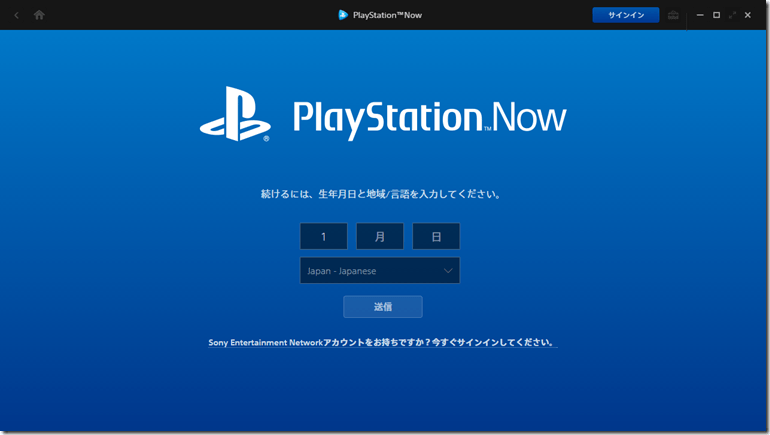Screen dimensions: 770x435
Task: Click the サインイン sign-in button
Action: 626,15
